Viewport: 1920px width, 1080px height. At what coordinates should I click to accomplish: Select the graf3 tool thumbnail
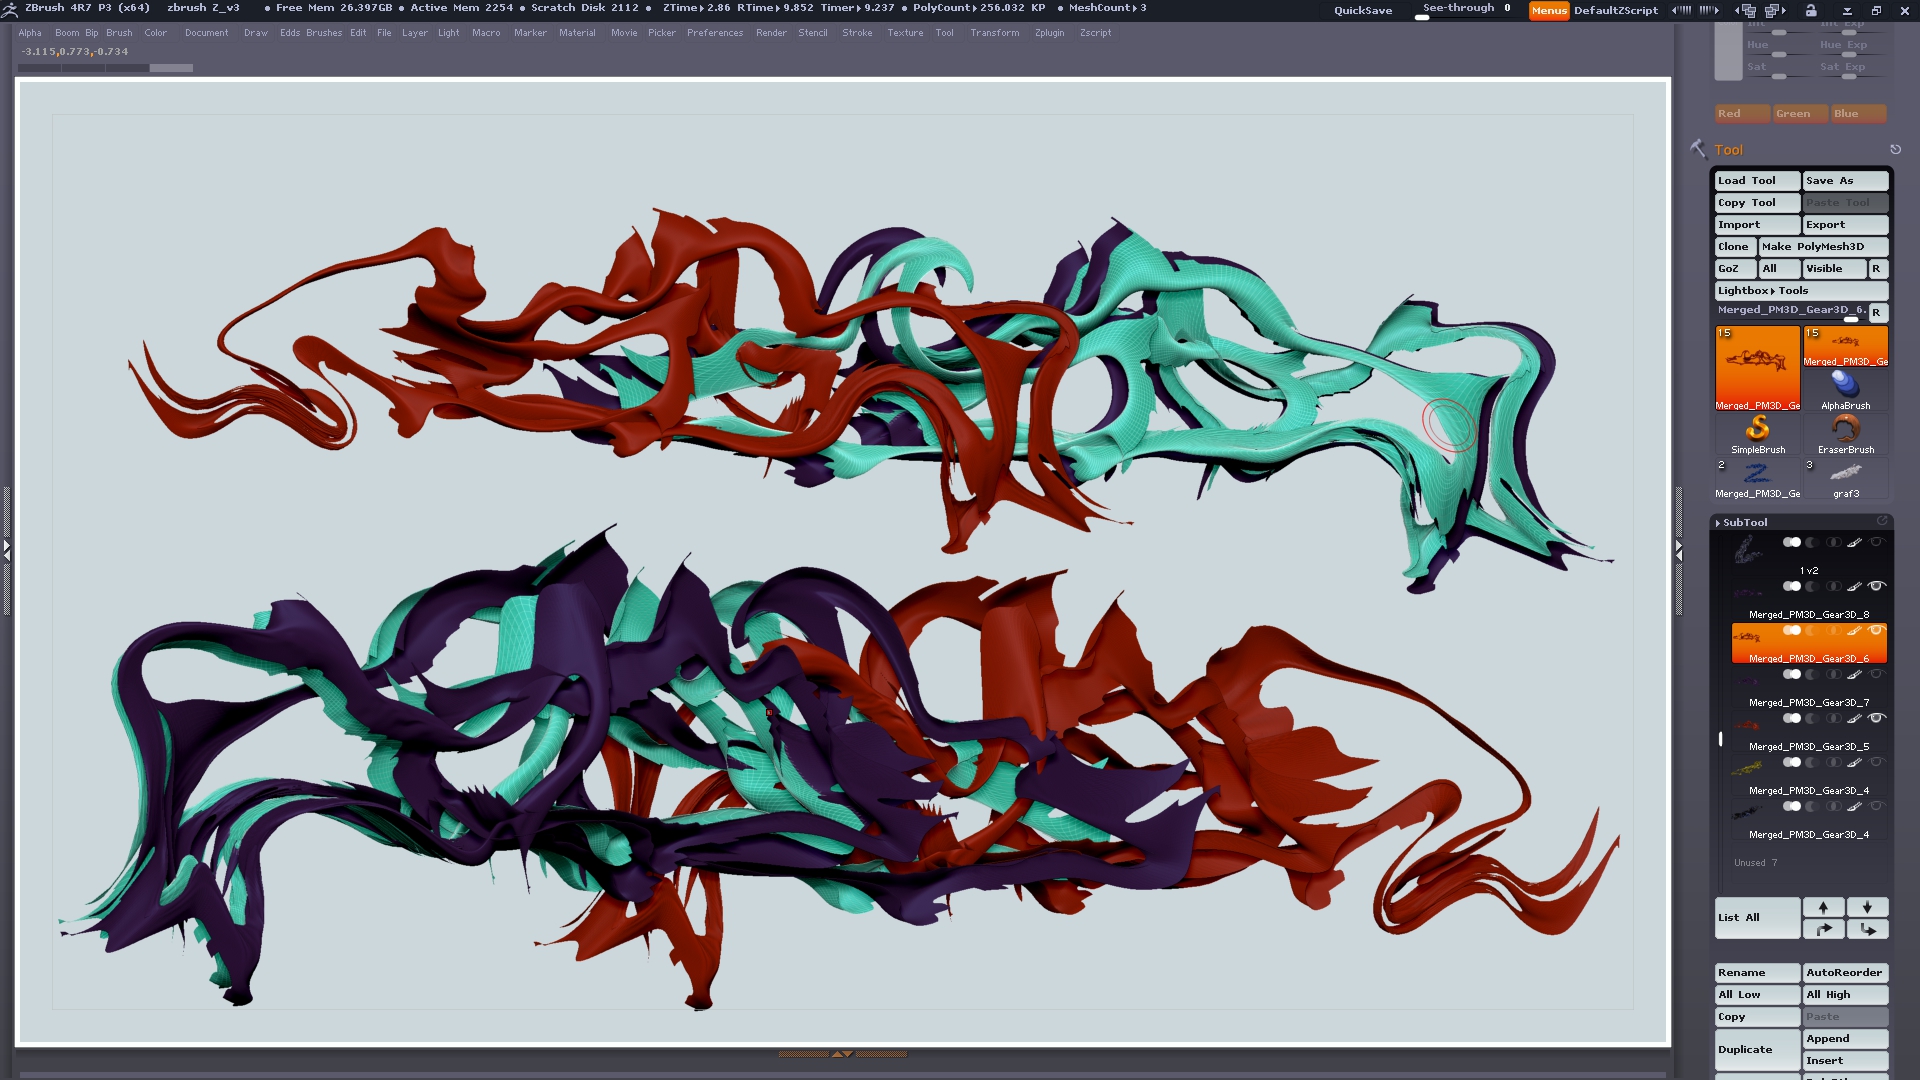coord(1845,474)
